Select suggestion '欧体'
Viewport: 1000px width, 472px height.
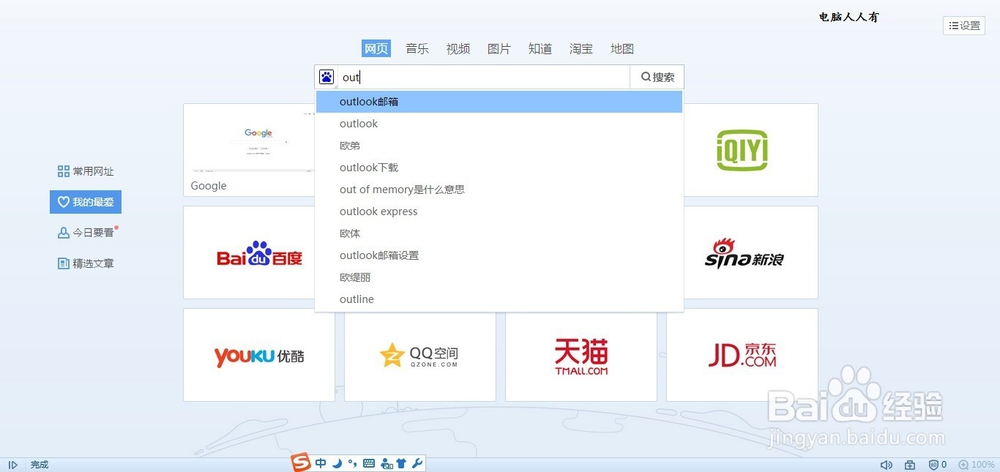tap(499, 233)
